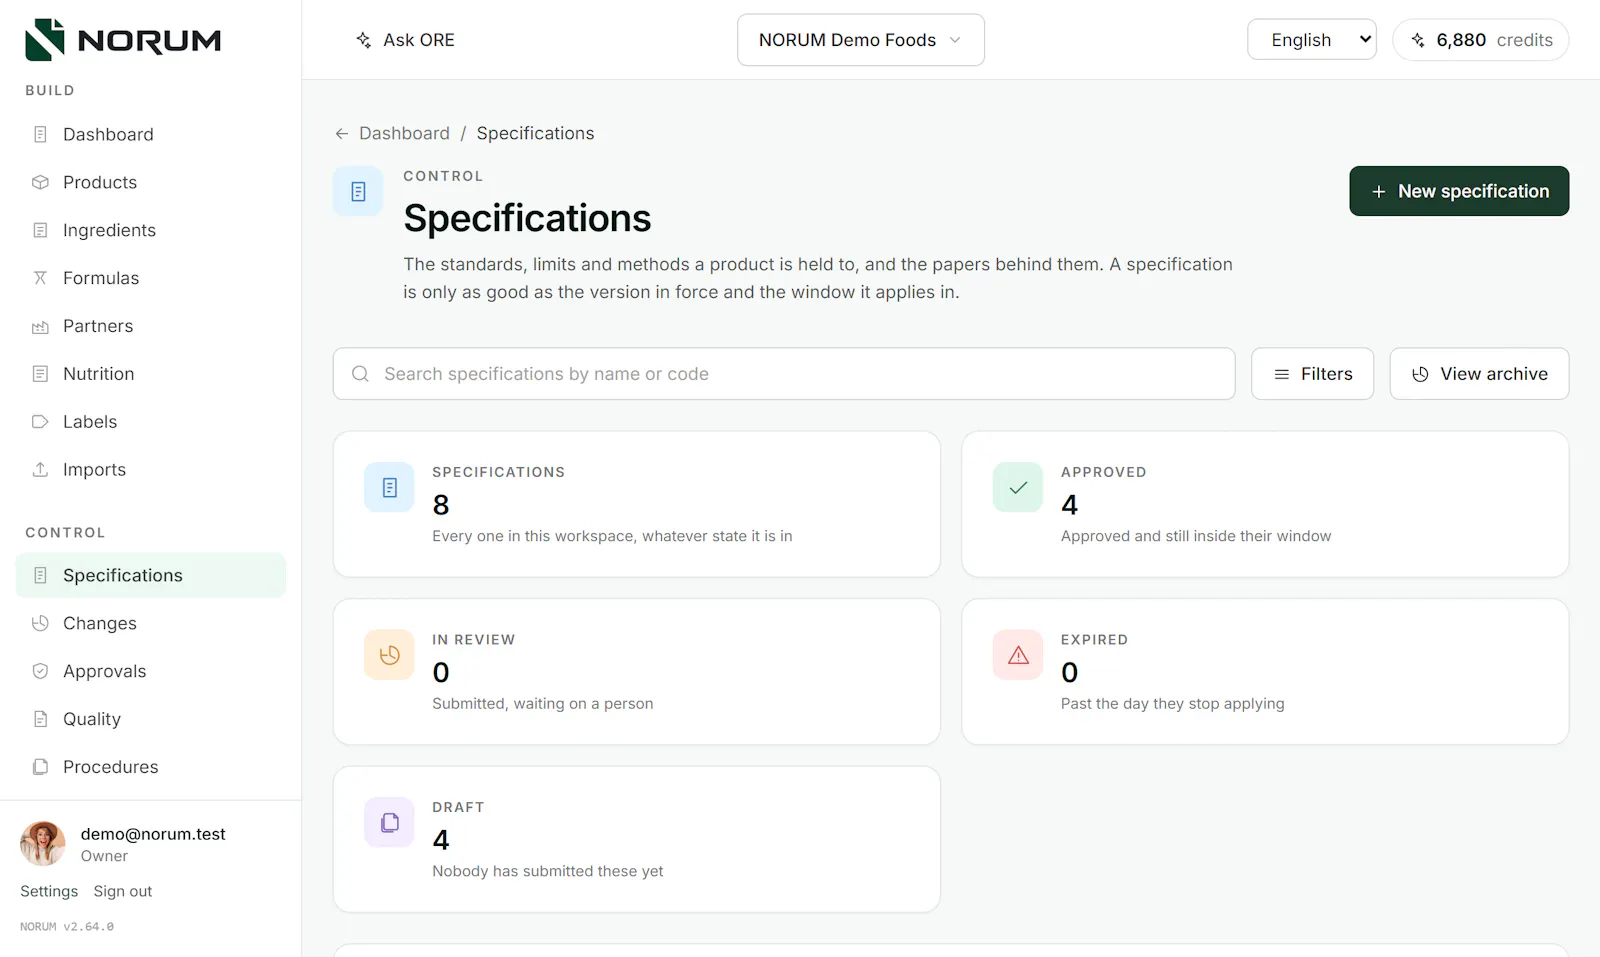
Task: Click the In Review card clock icon
Action: point(389,655)
